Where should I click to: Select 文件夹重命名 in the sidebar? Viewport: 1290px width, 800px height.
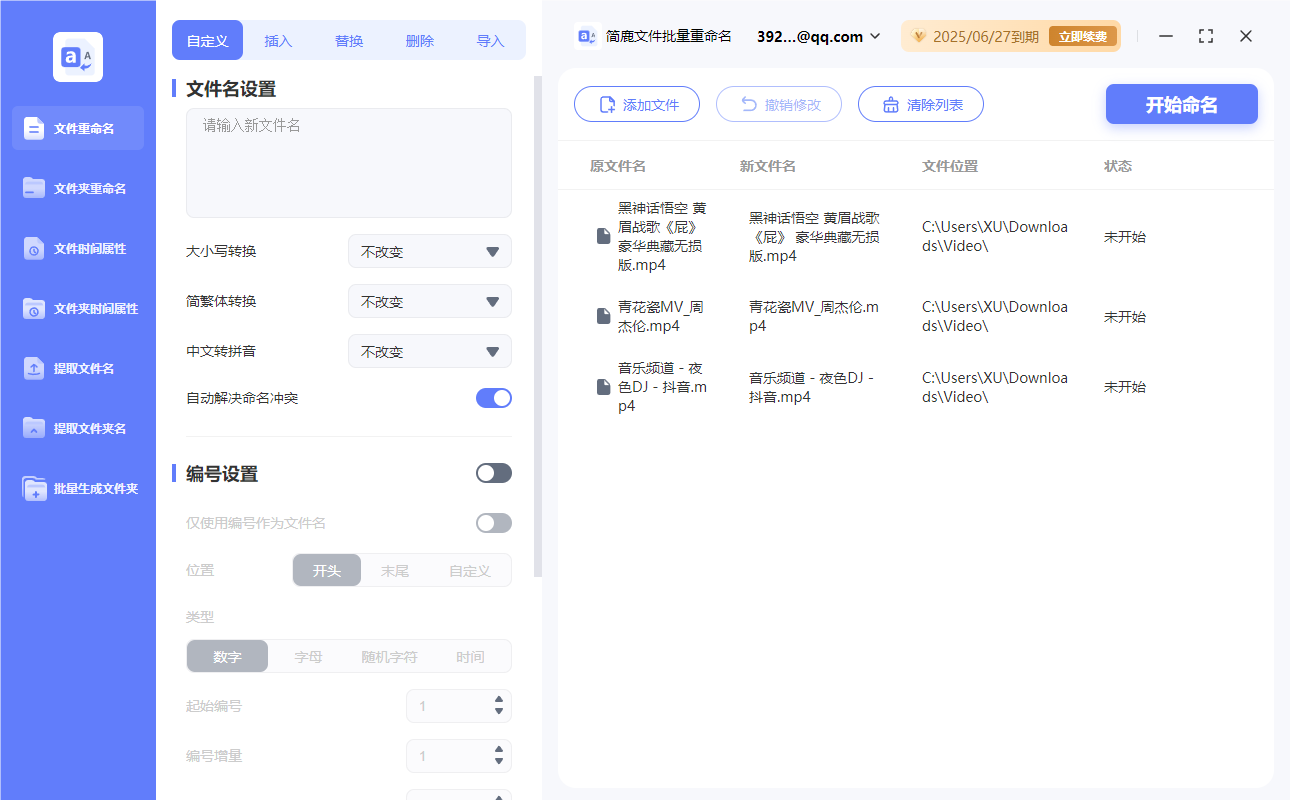click(x=77, y=188)
